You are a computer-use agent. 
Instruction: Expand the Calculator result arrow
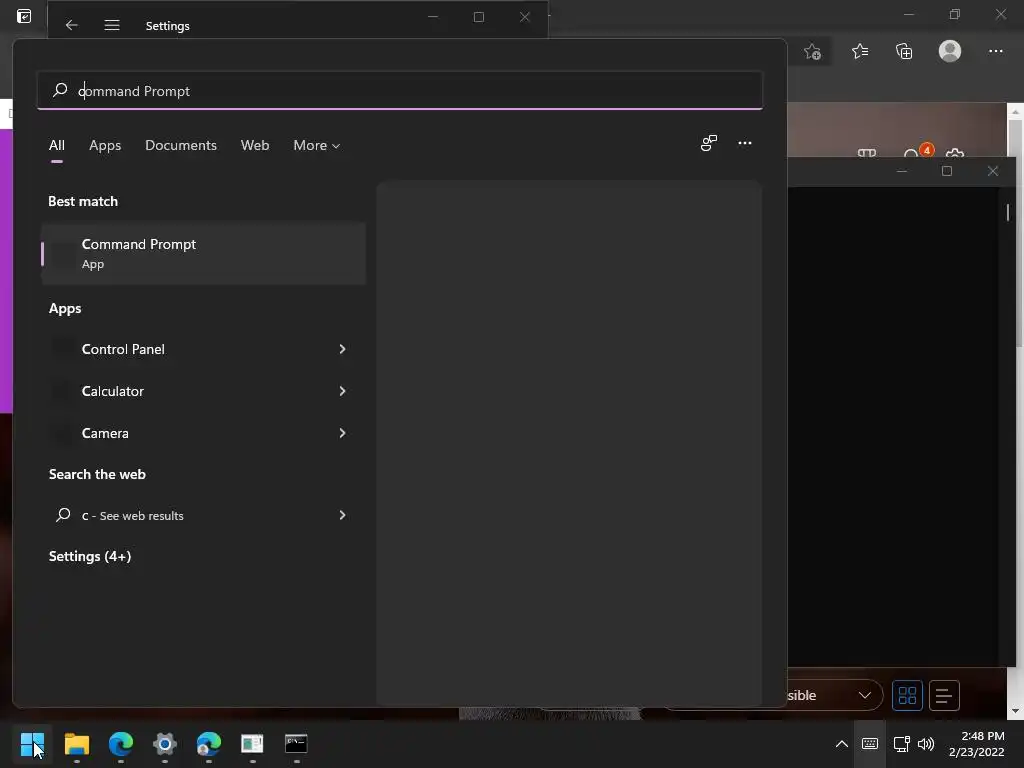pos(342,391)
